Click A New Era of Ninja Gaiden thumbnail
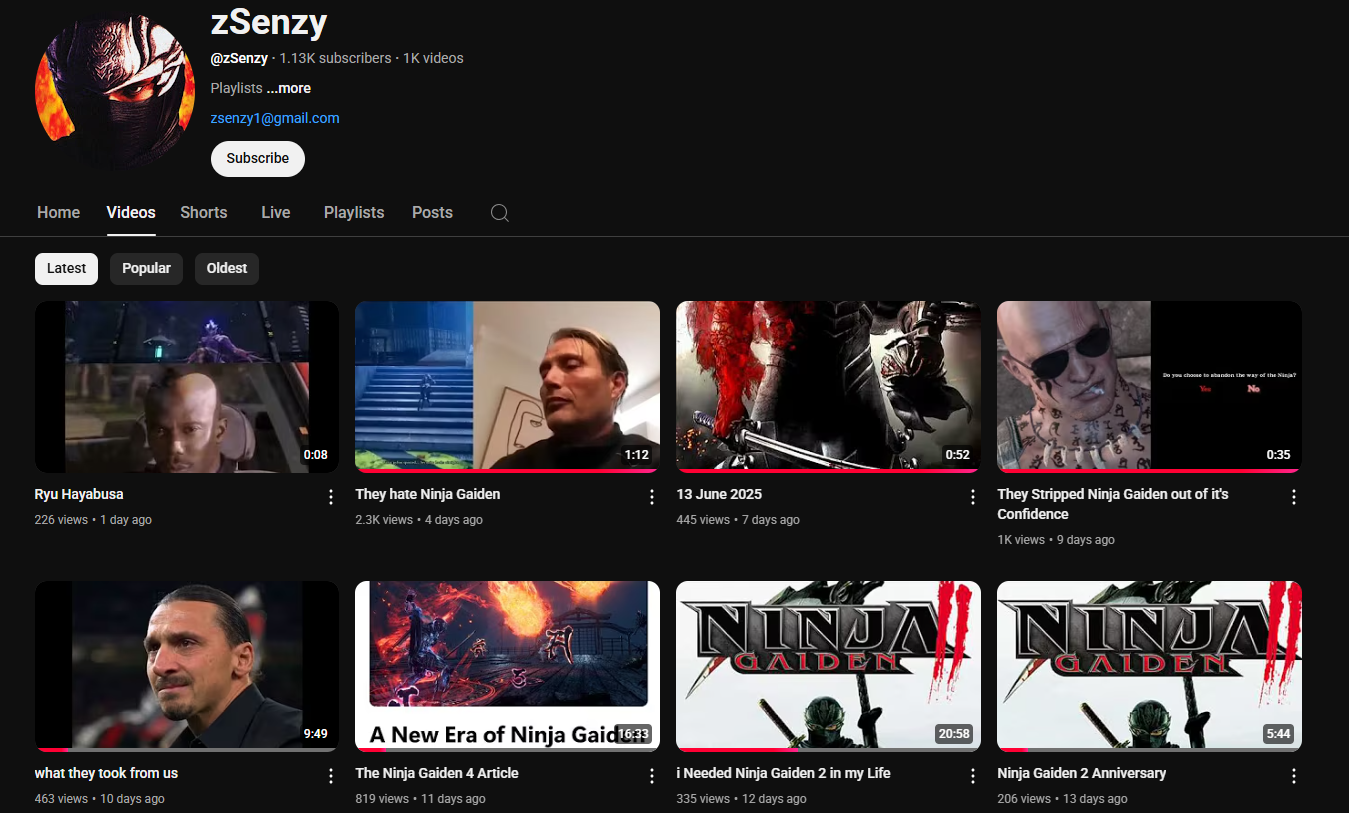 508,666
